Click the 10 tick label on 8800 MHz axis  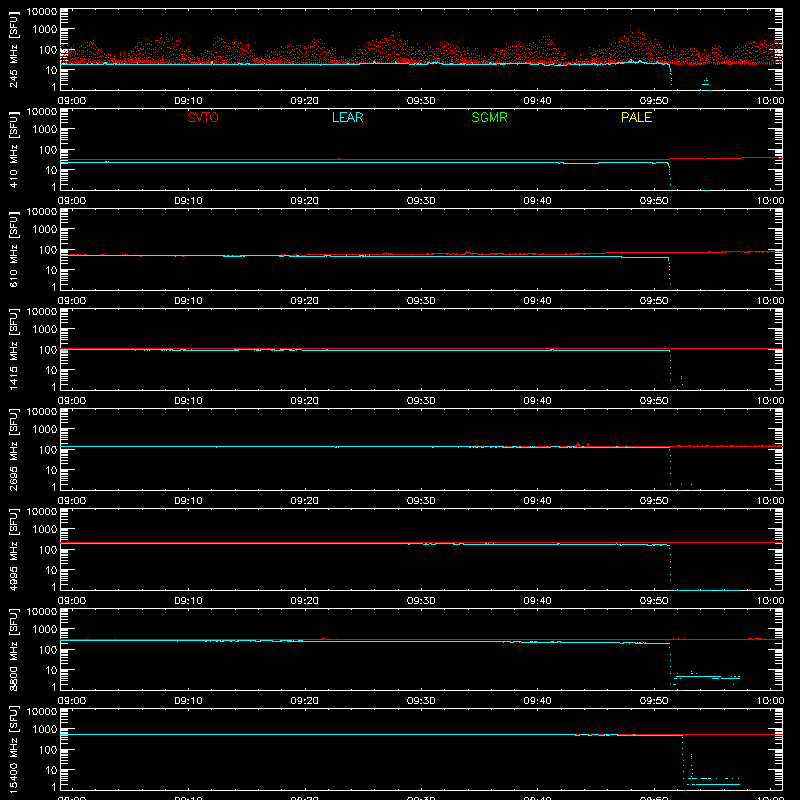tap(51, 670)
